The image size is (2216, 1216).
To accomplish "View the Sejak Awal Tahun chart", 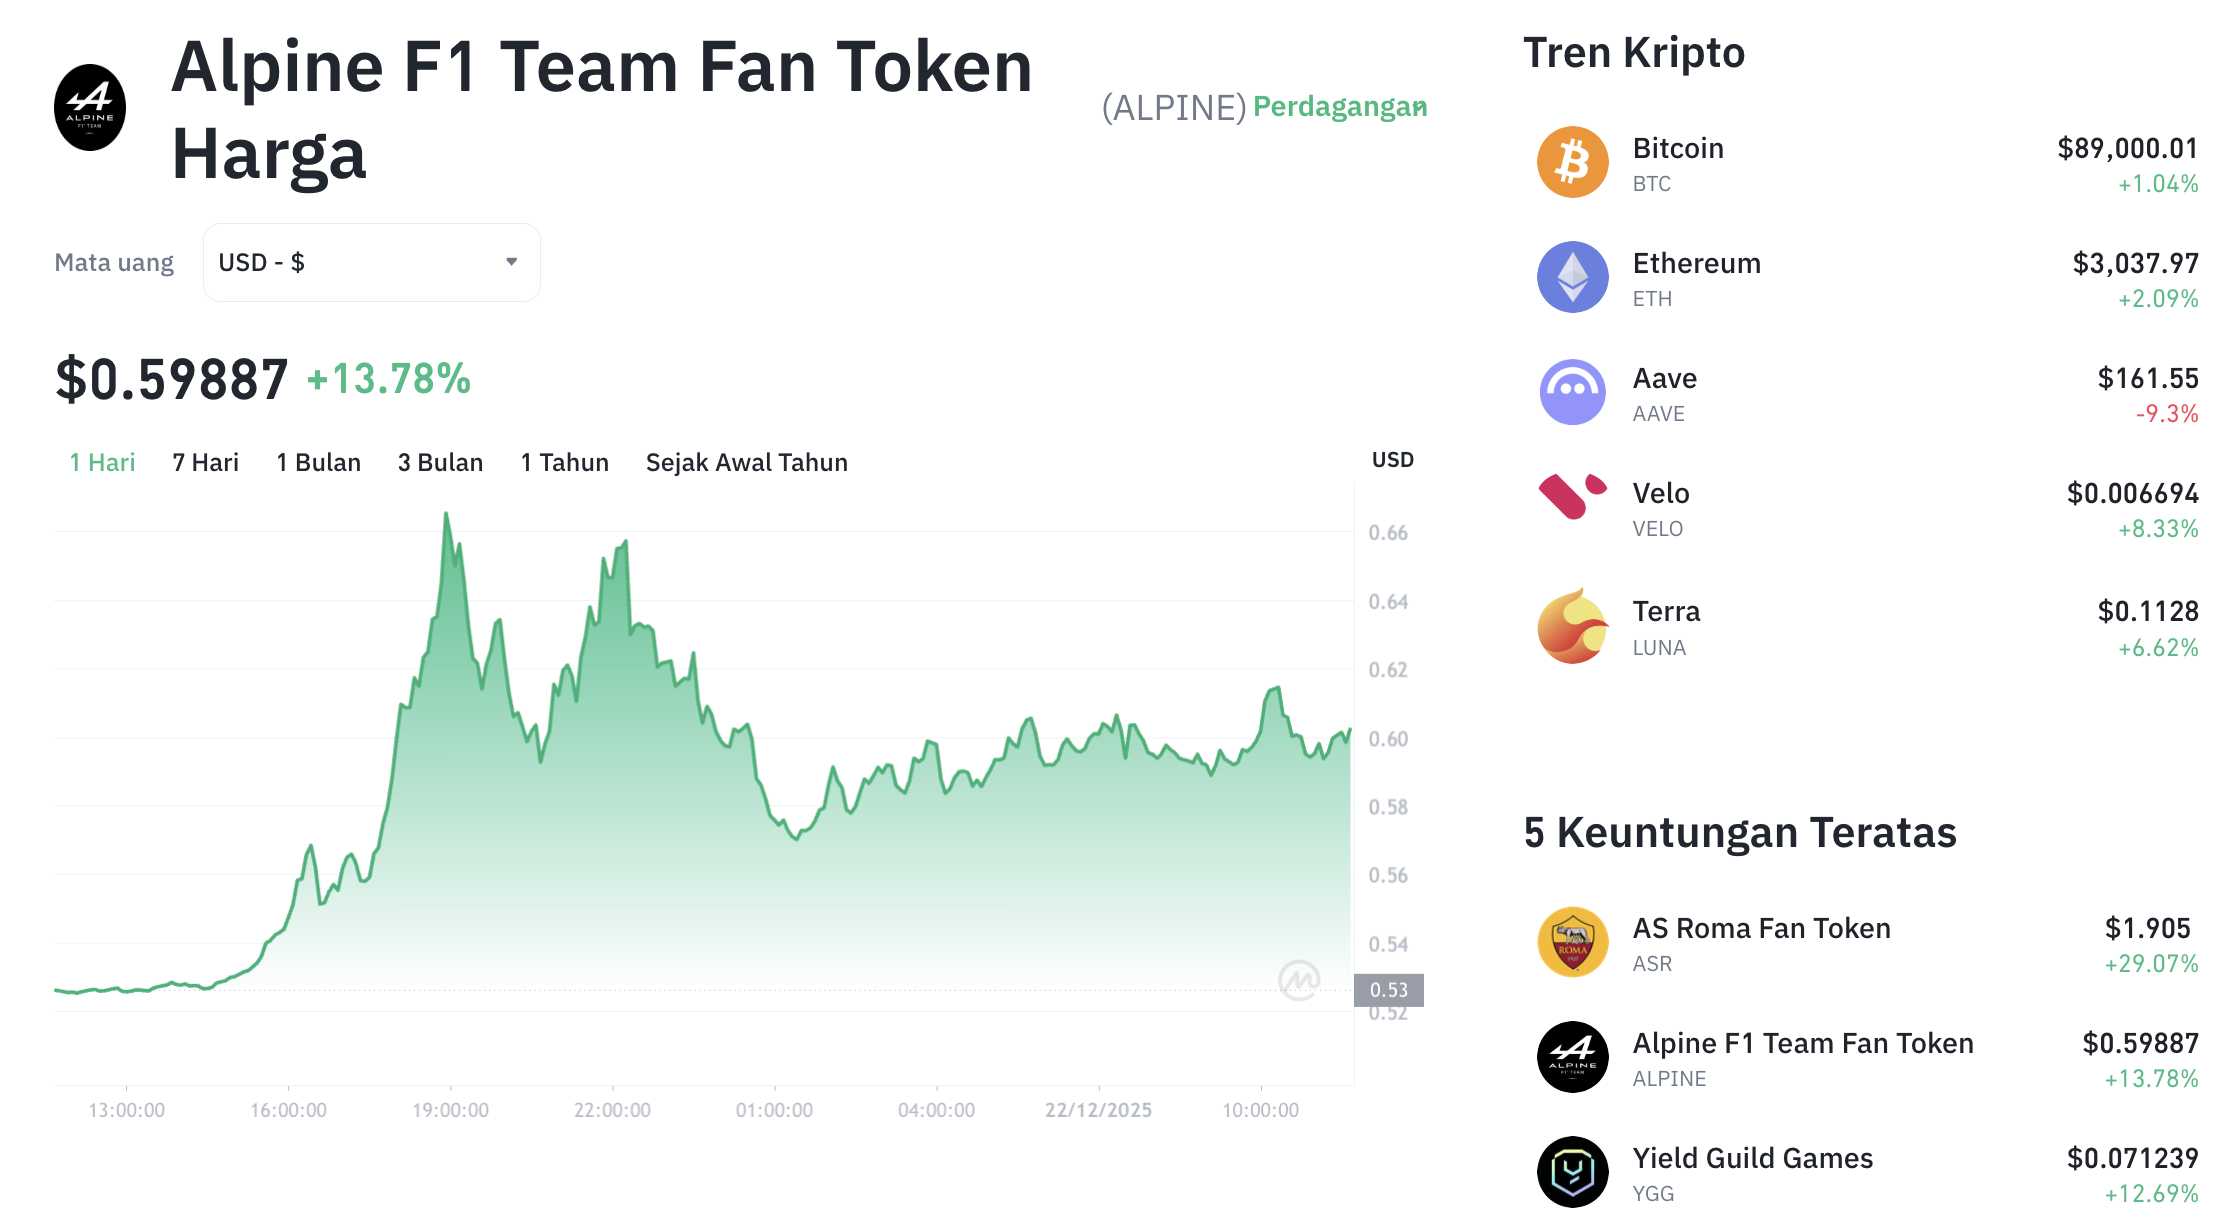I will tap(746, 462).
